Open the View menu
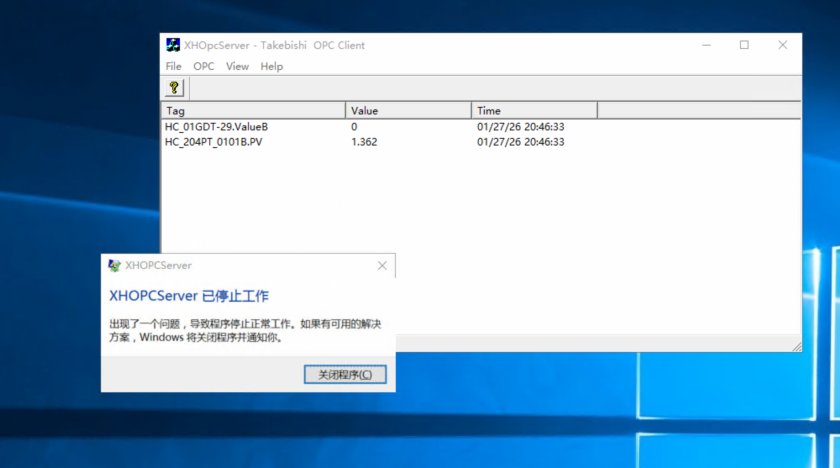 click(x=237, y=66)
